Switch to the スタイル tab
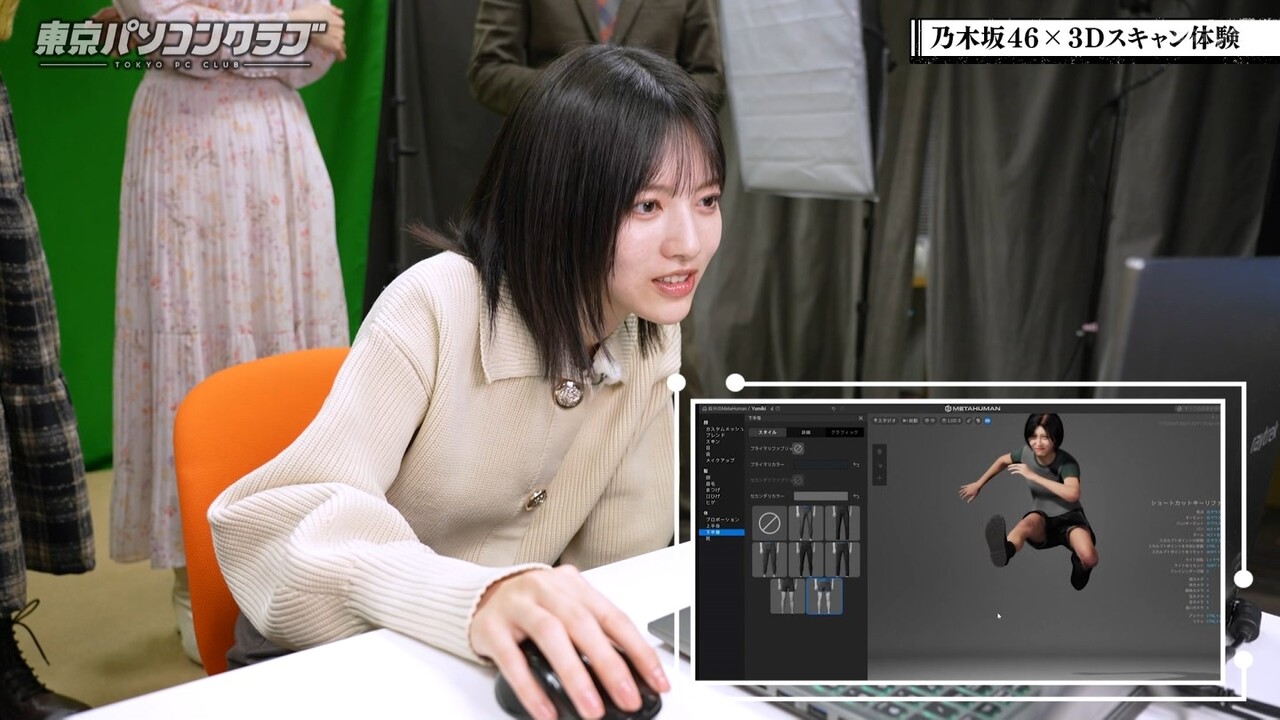This screenshot has height=720, width=1280. [x=768, y=432]
